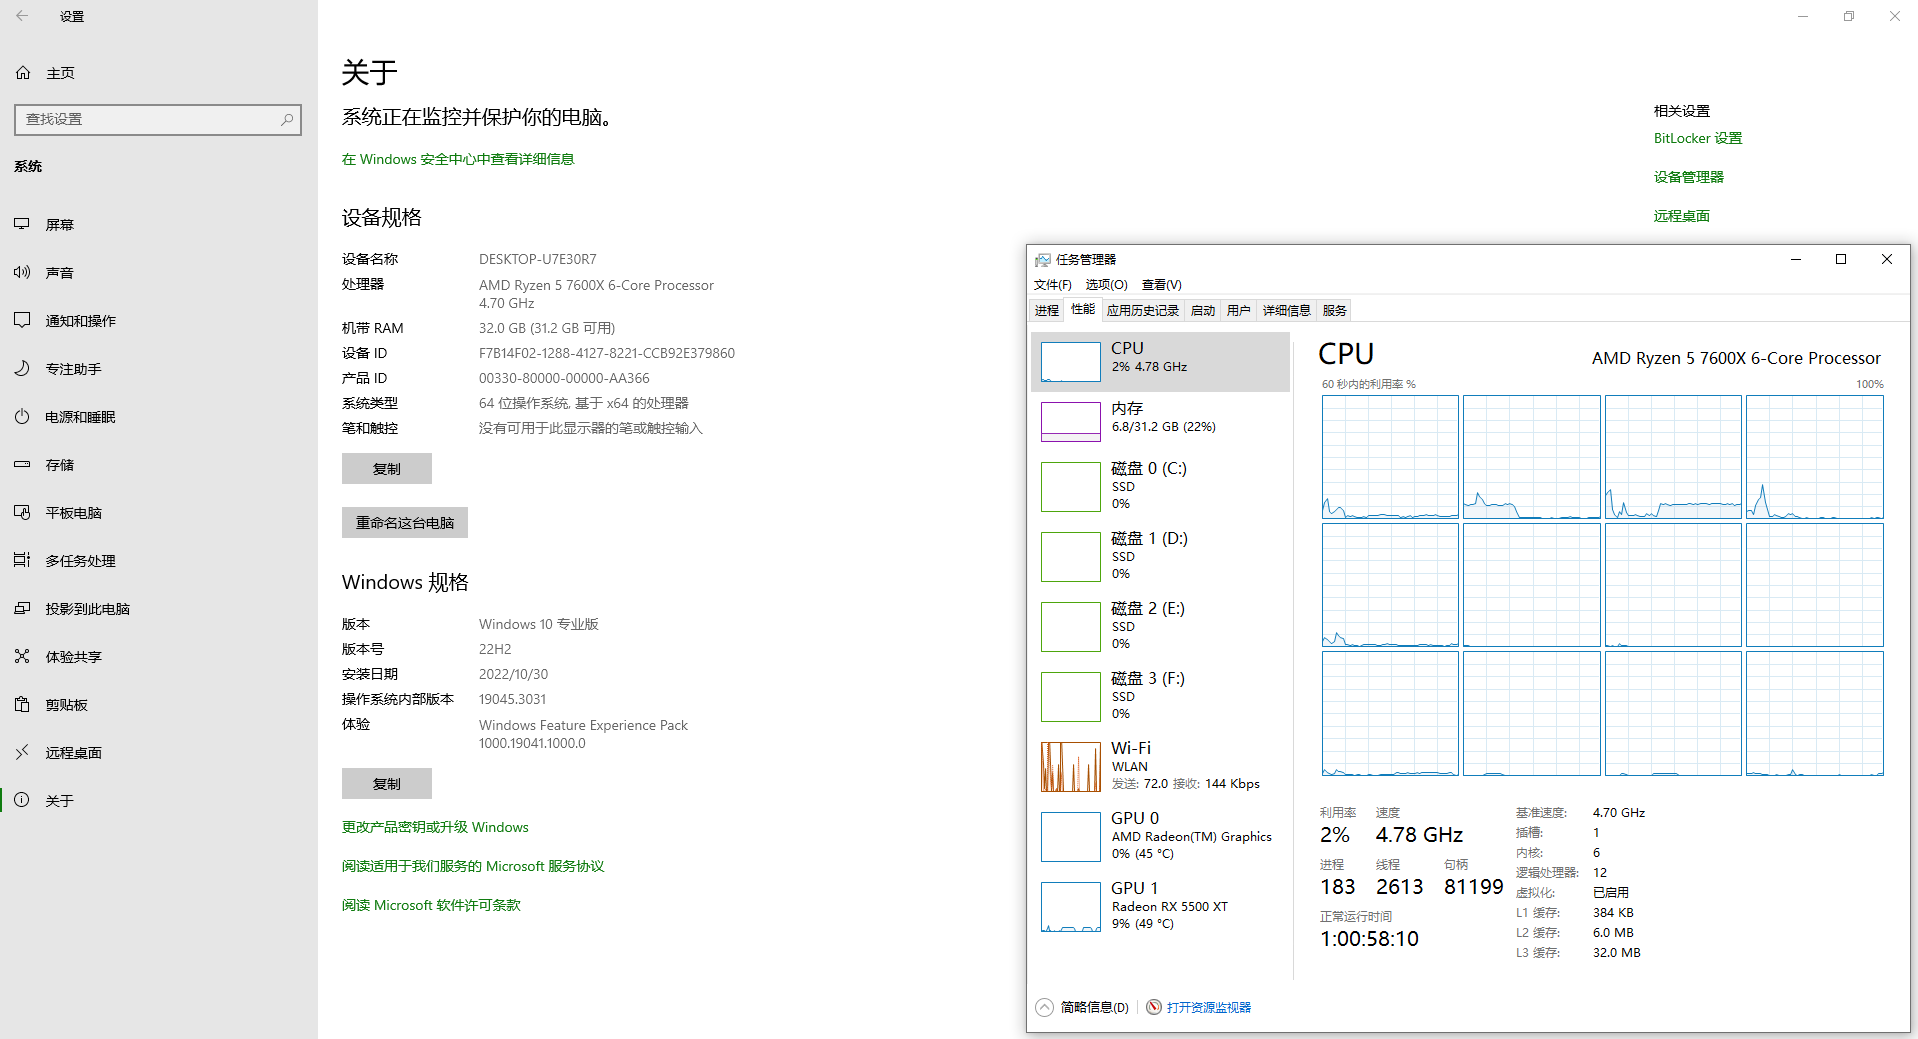Switch to the Processes (进程) tab
This screenshot has height=1039, width=1918.
coord(1047,311)
